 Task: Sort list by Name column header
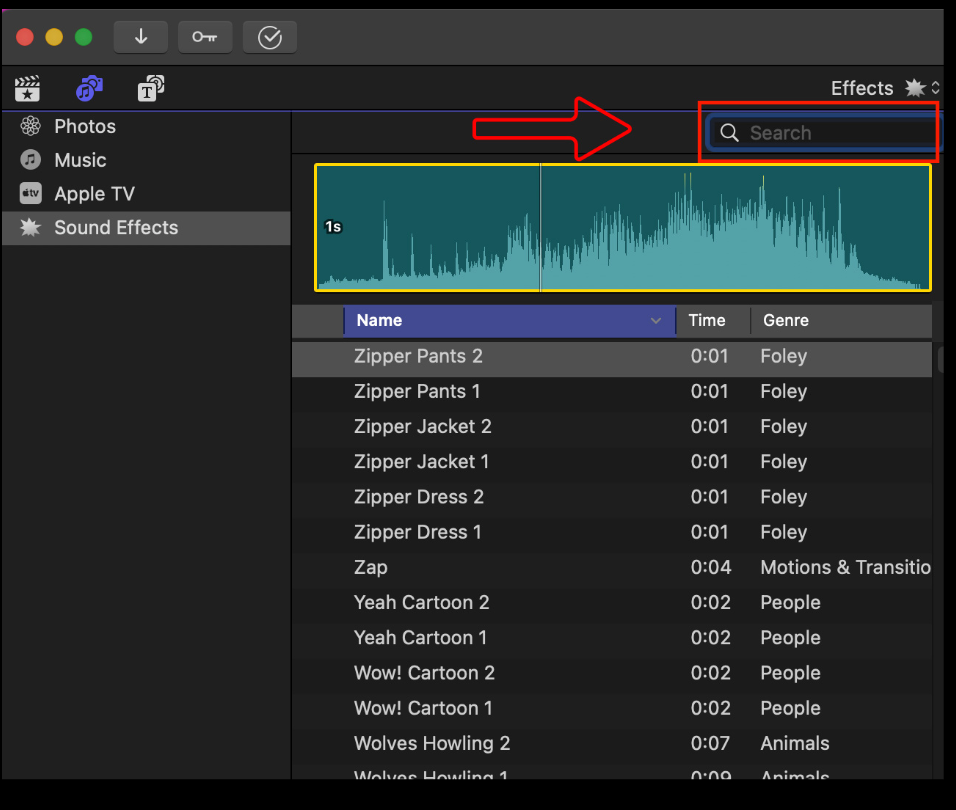(x=510, y=321)
